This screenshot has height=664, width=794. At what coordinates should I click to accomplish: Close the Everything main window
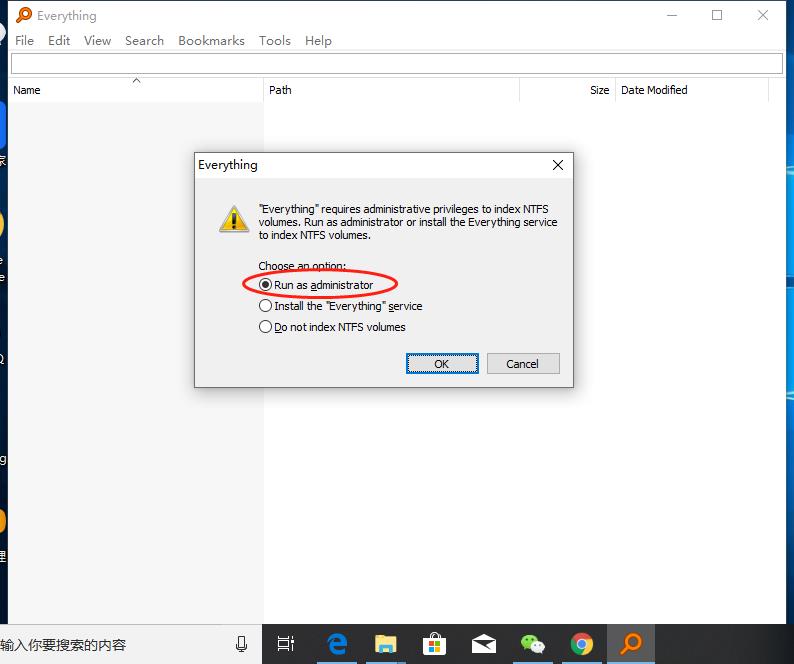pos(763,15)
